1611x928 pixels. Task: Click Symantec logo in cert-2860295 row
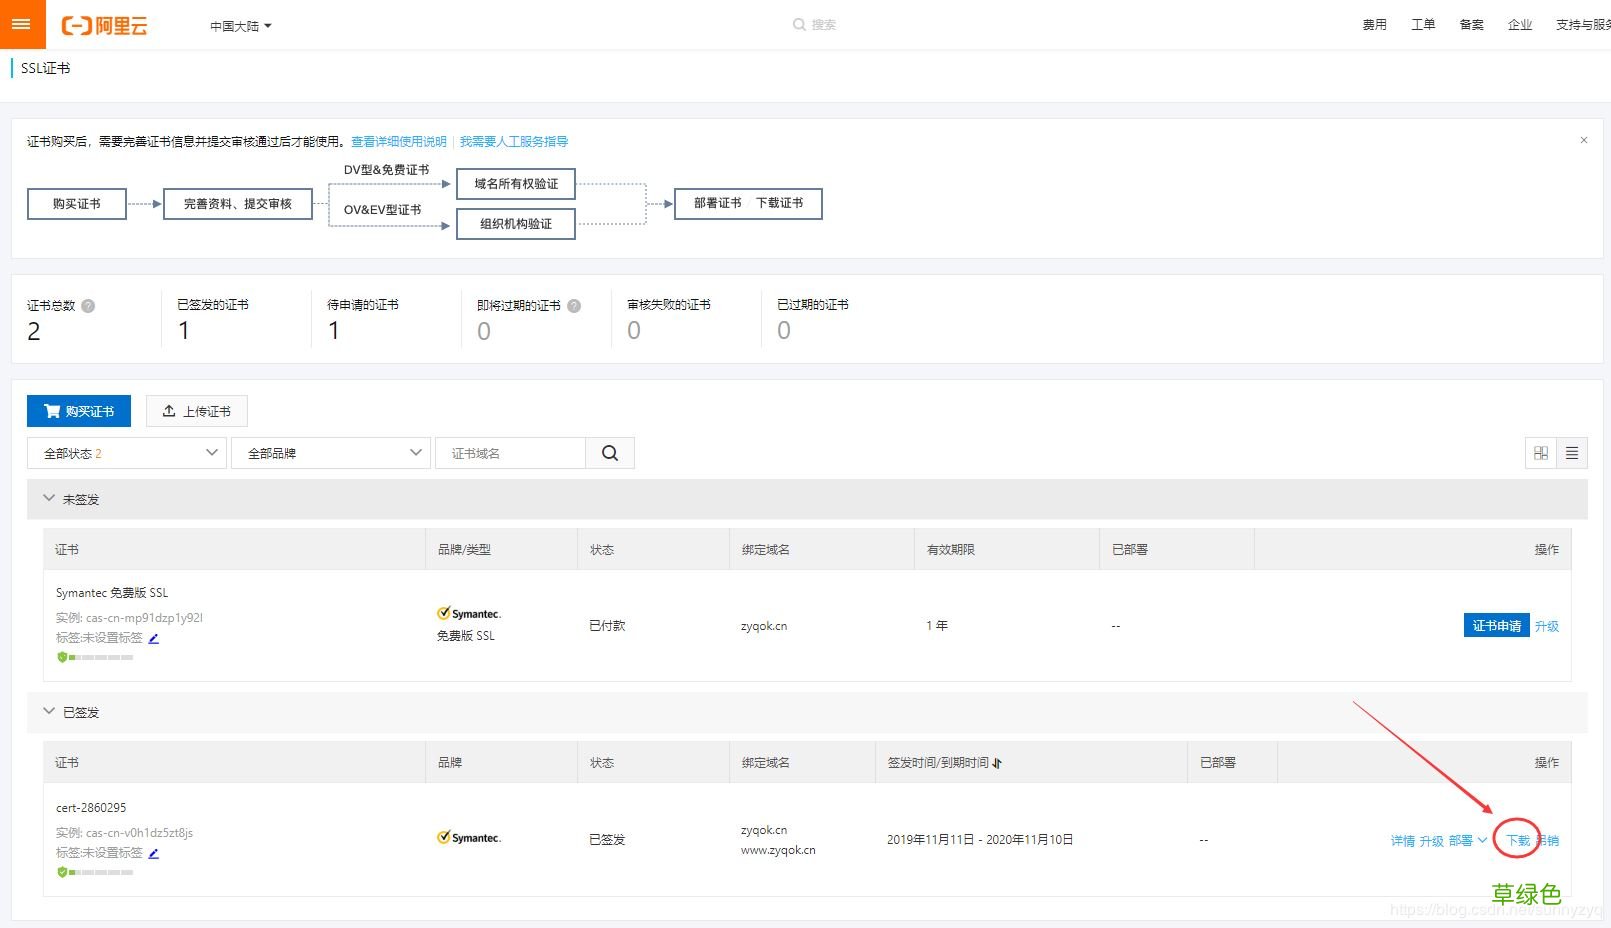(469, 838)
